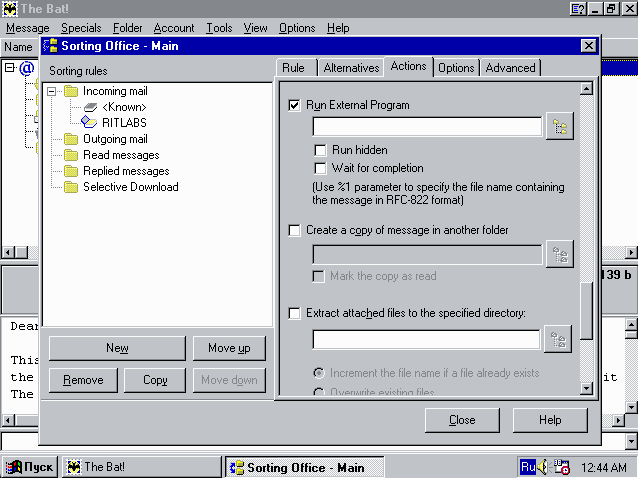Viewport: 638px width, 478px height.
Task: Click the extract directory path field
Action: pyautogui.click(x=426, y=339)
